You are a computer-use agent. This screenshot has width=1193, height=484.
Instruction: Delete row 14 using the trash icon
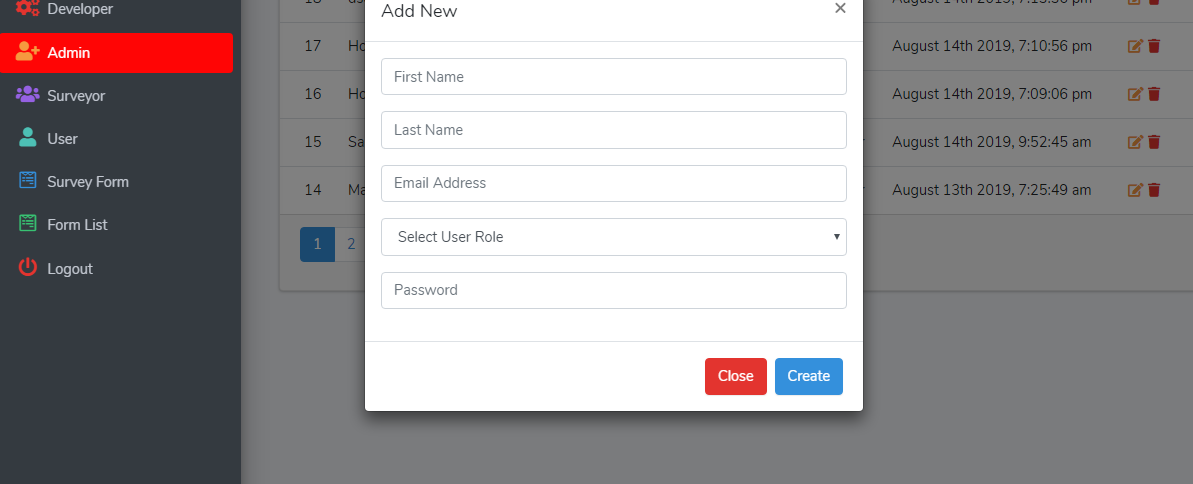click(1153, 189)
